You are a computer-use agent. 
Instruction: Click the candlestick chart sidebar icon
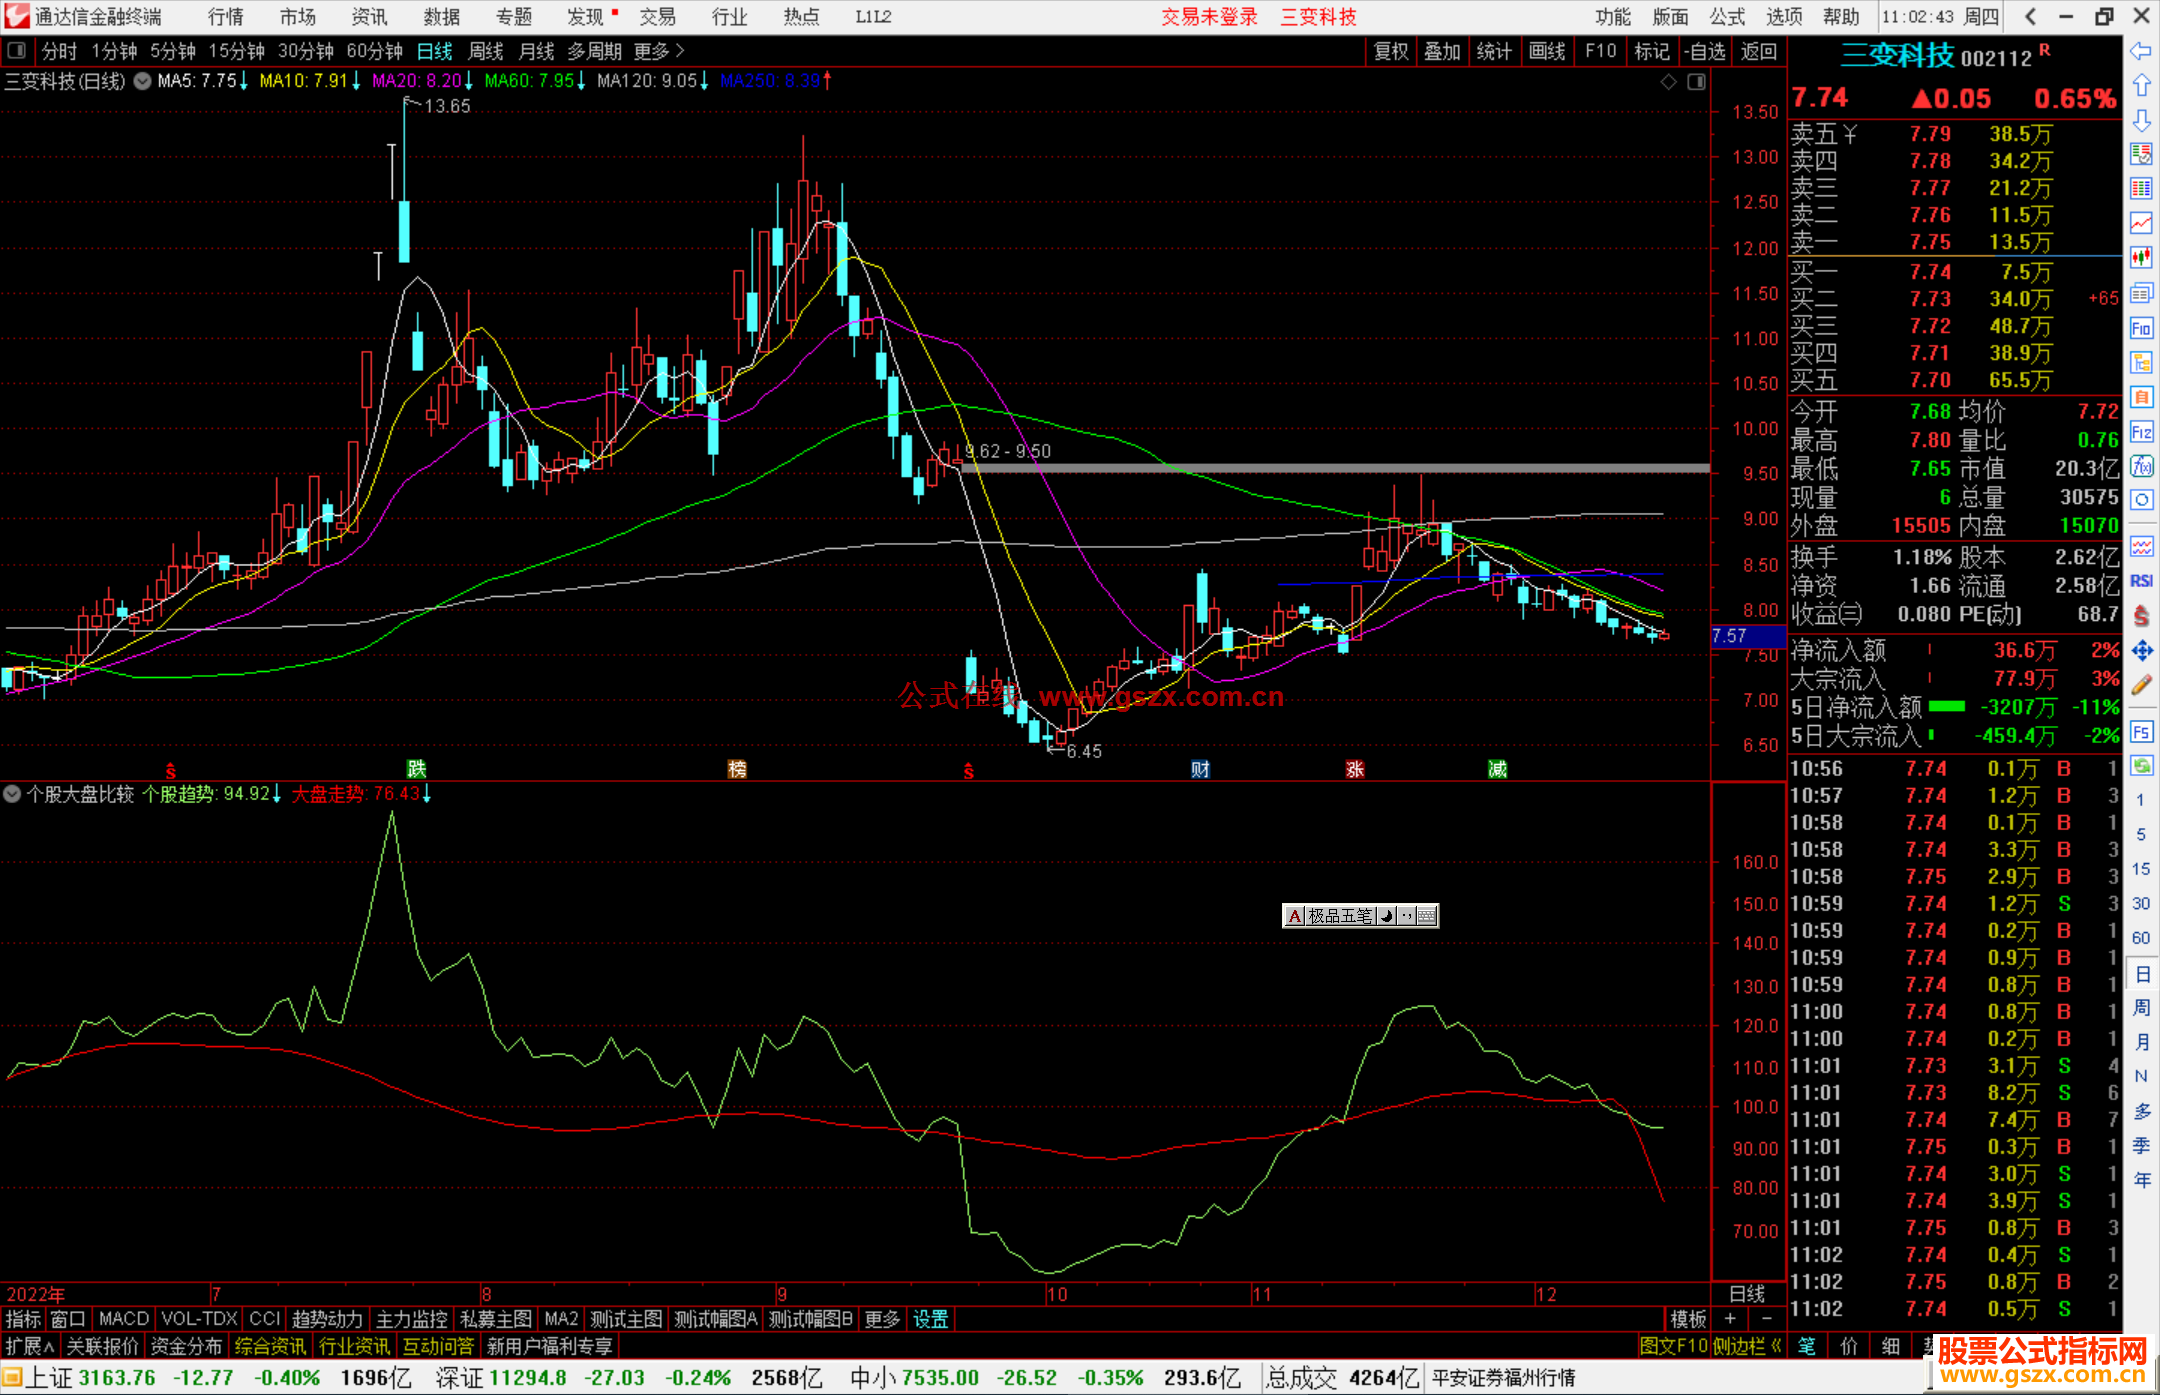(x=2141, y=257)
